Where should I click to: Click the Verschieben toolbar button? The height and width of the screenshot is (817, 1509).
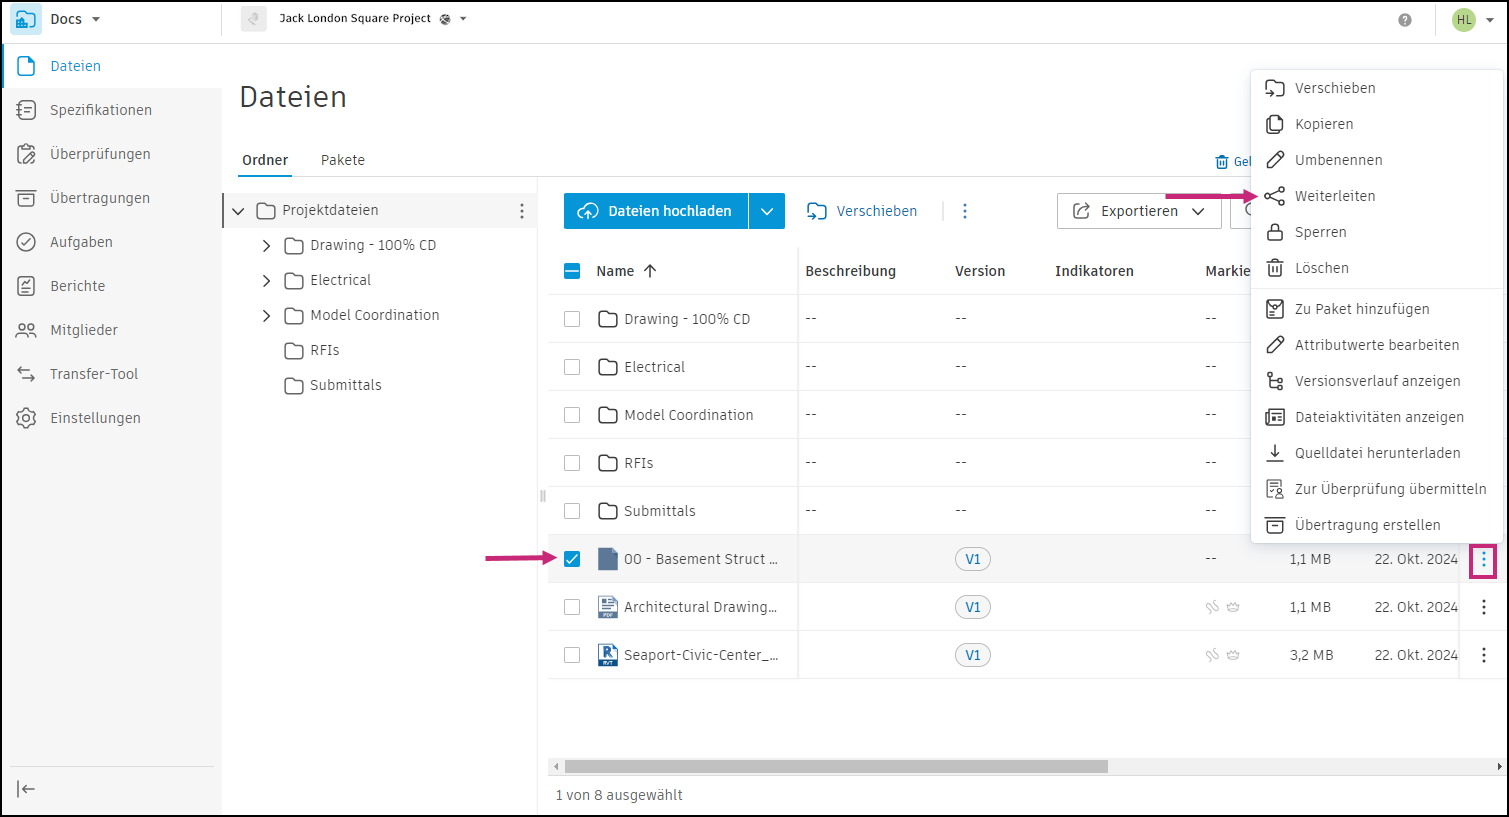pyautogui.click(x=862, y=211)
